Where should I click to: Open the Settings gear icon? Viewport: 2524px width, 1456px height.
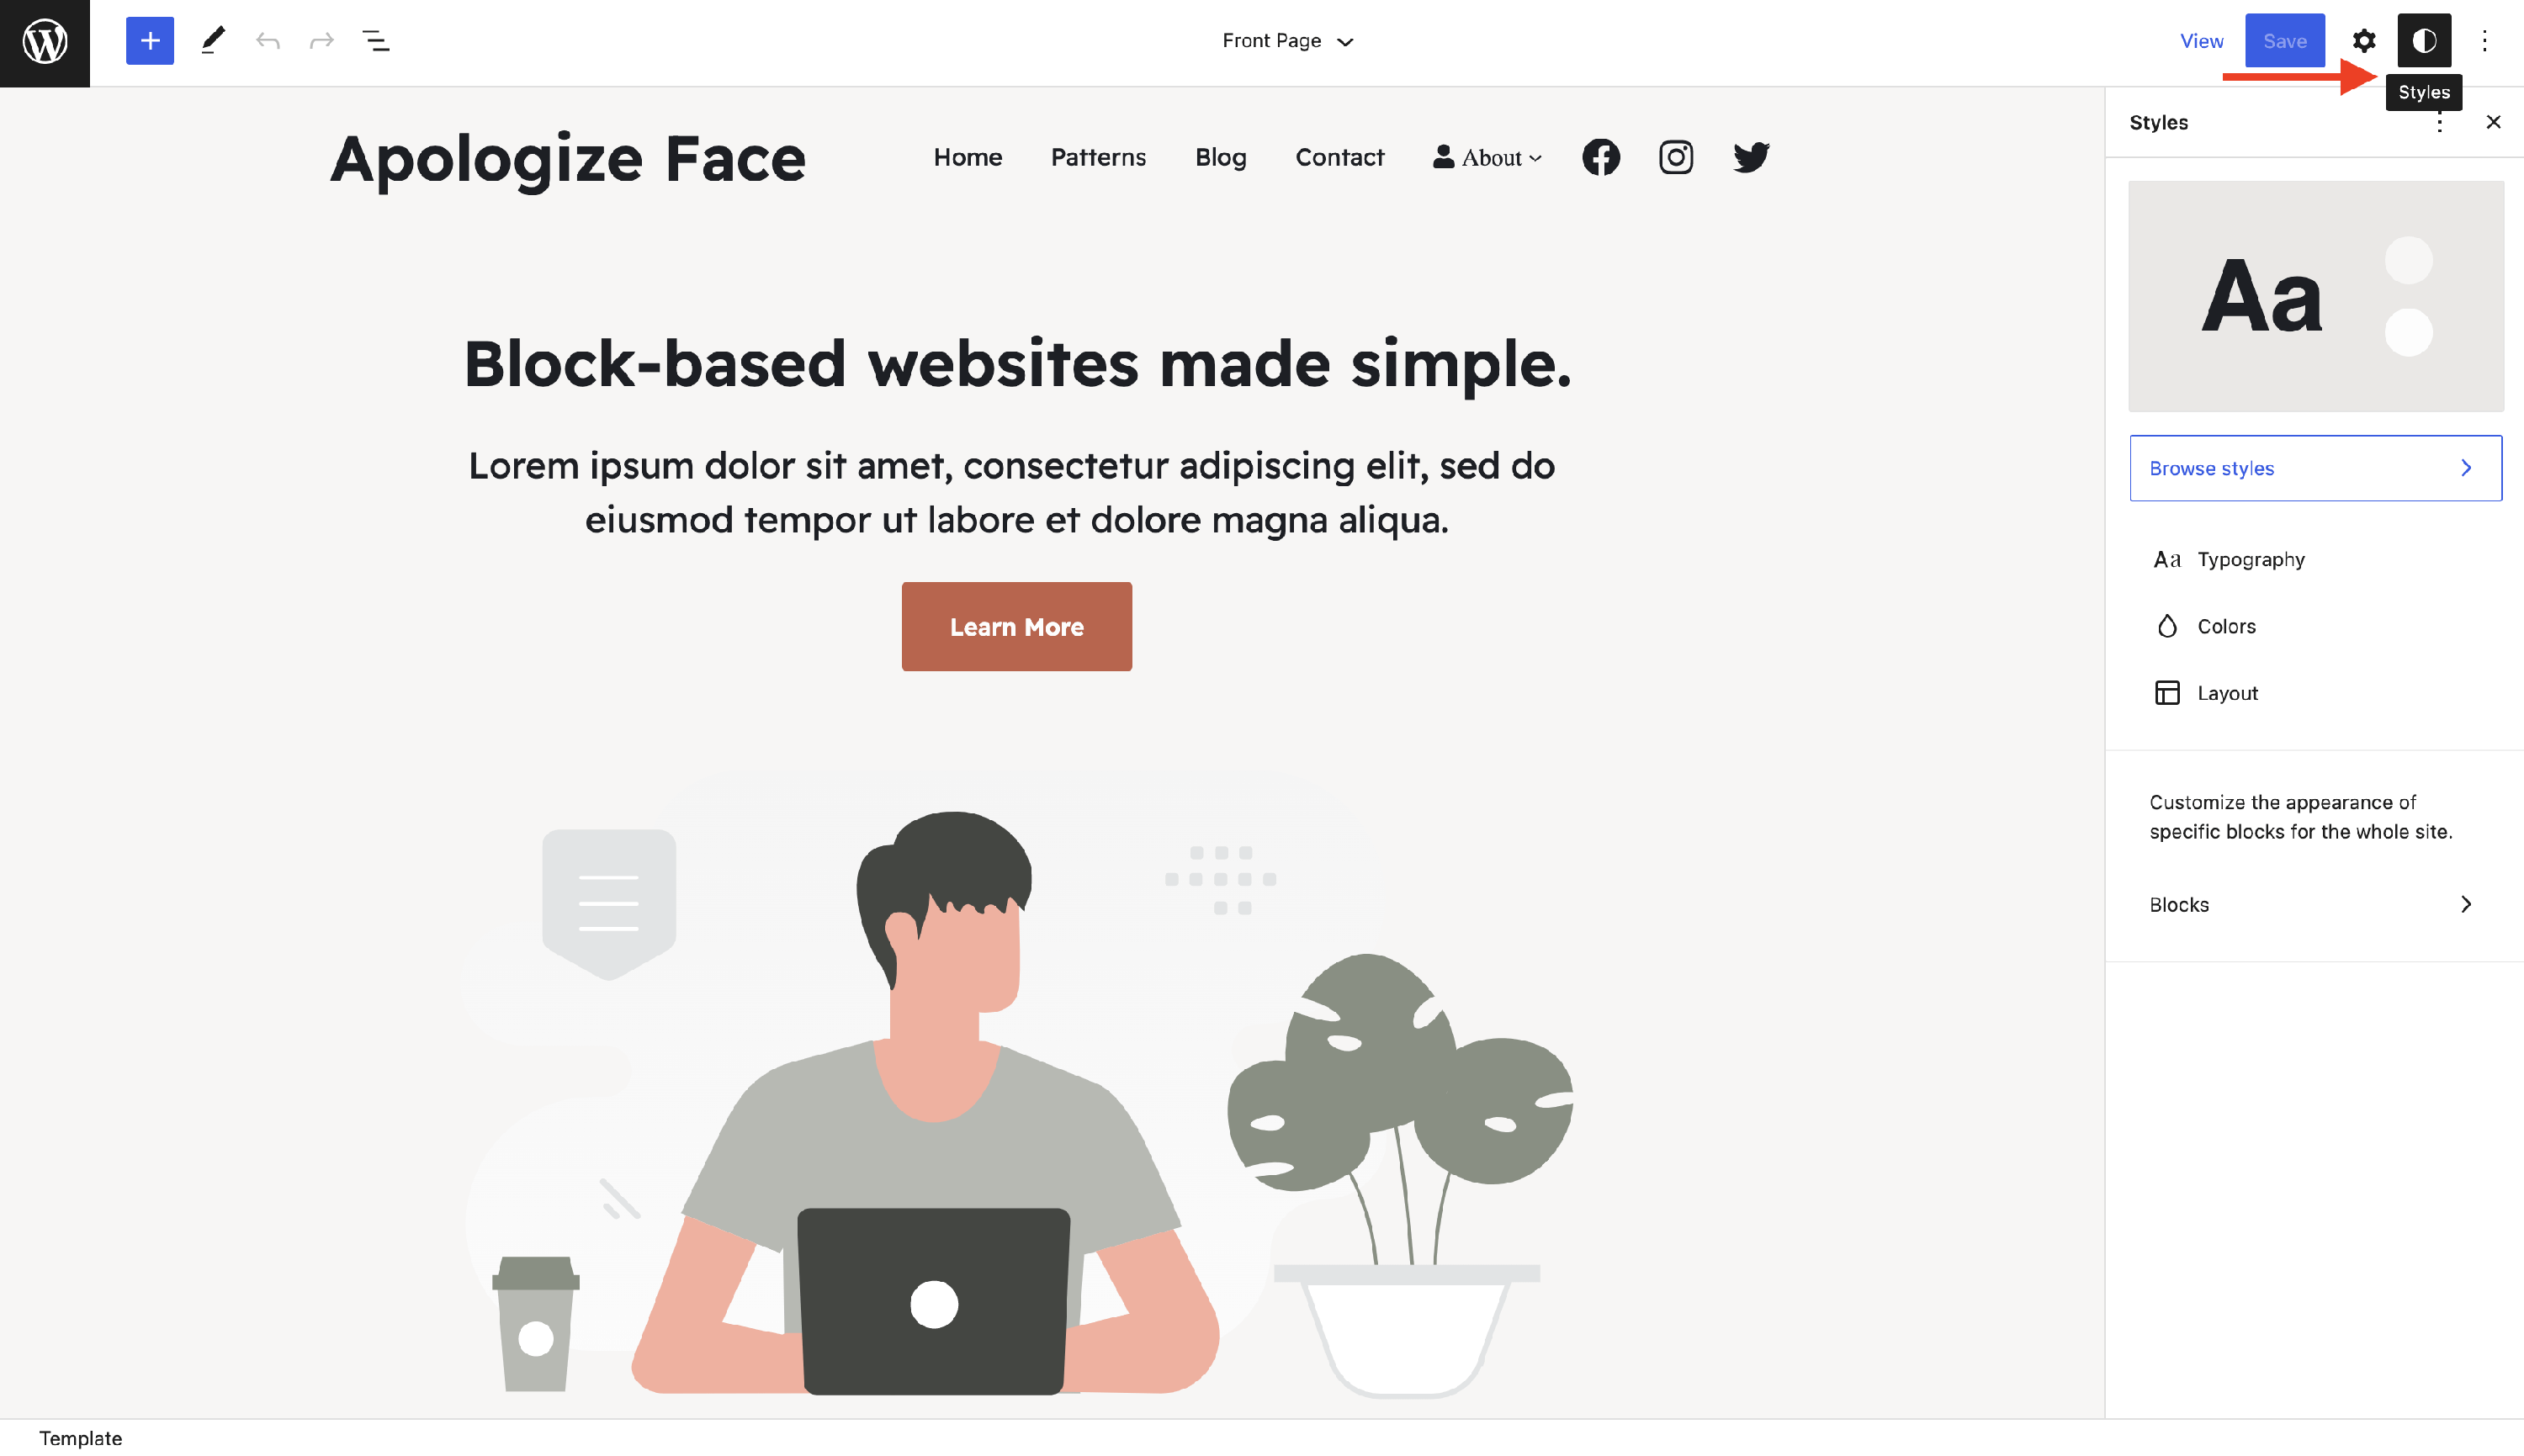2363,41
